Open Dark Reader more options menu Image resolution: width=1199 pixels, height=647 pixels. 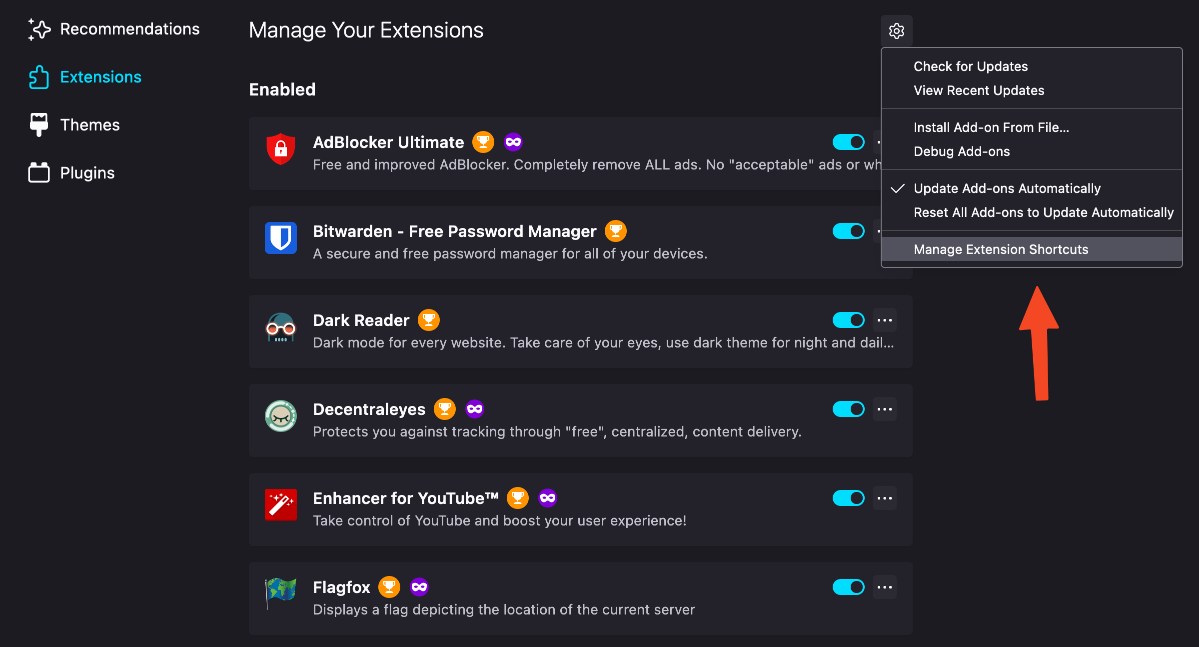pyautogui.click(x=884, y=320)
